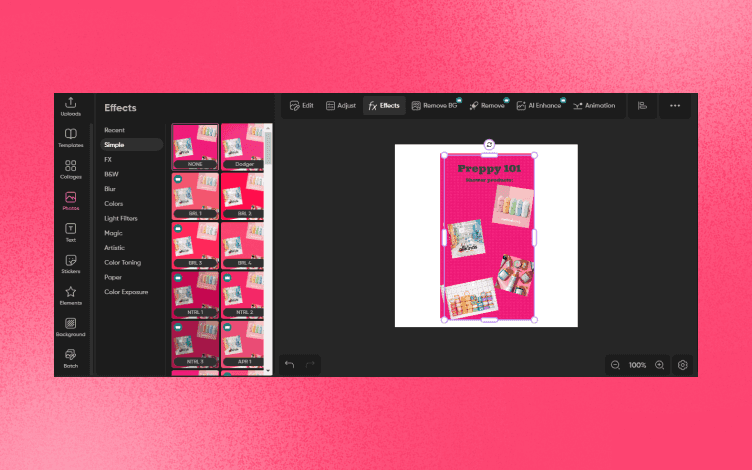Select the Blur effects category
Viewport: 752px width, 470px height.
pyautogui.click(x=110, y=189)
